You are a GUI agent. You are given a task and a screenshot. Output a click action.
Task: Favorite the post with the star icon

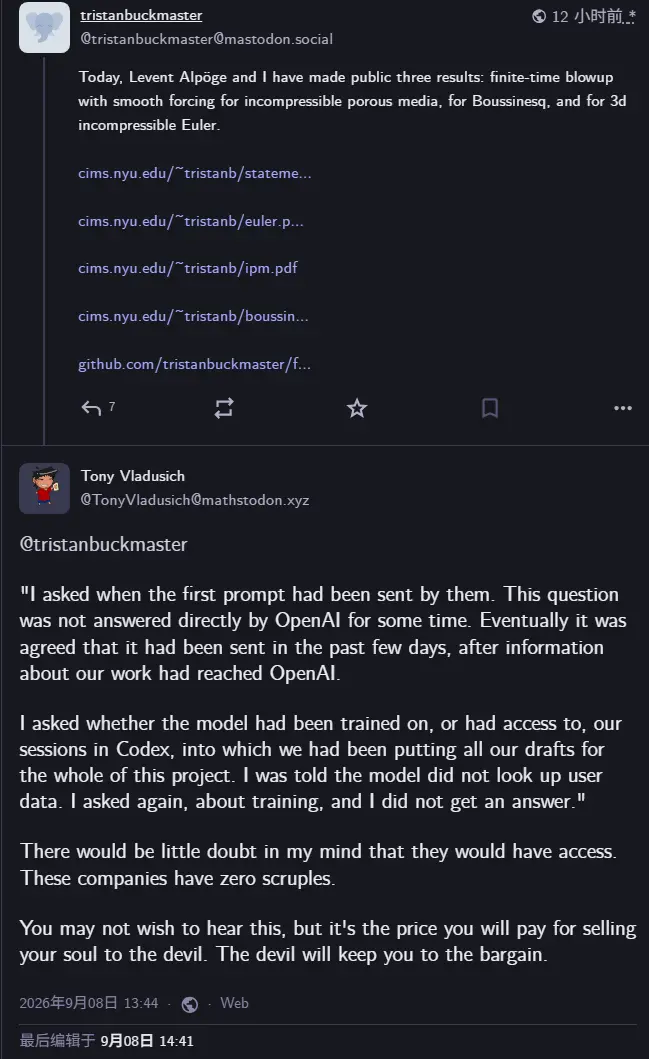pyautogui.click(x=357, y=408)
